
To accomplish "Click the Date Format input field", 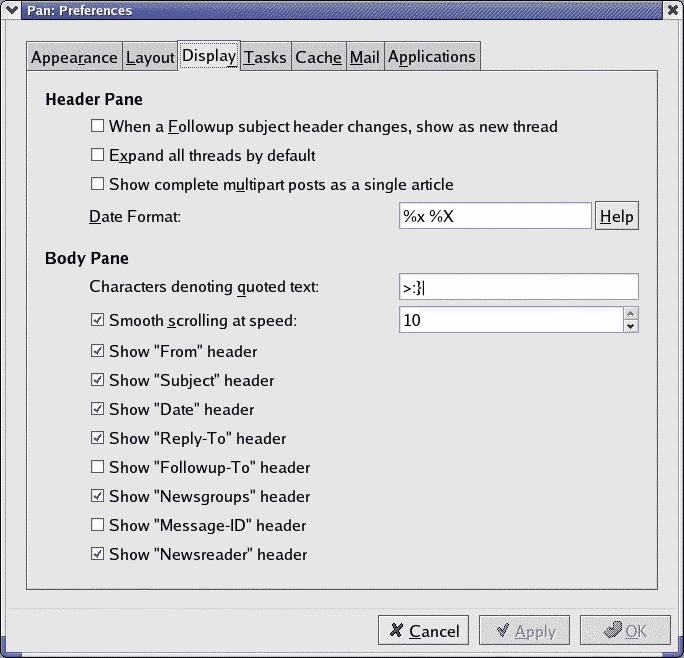I will pos(495,216).
